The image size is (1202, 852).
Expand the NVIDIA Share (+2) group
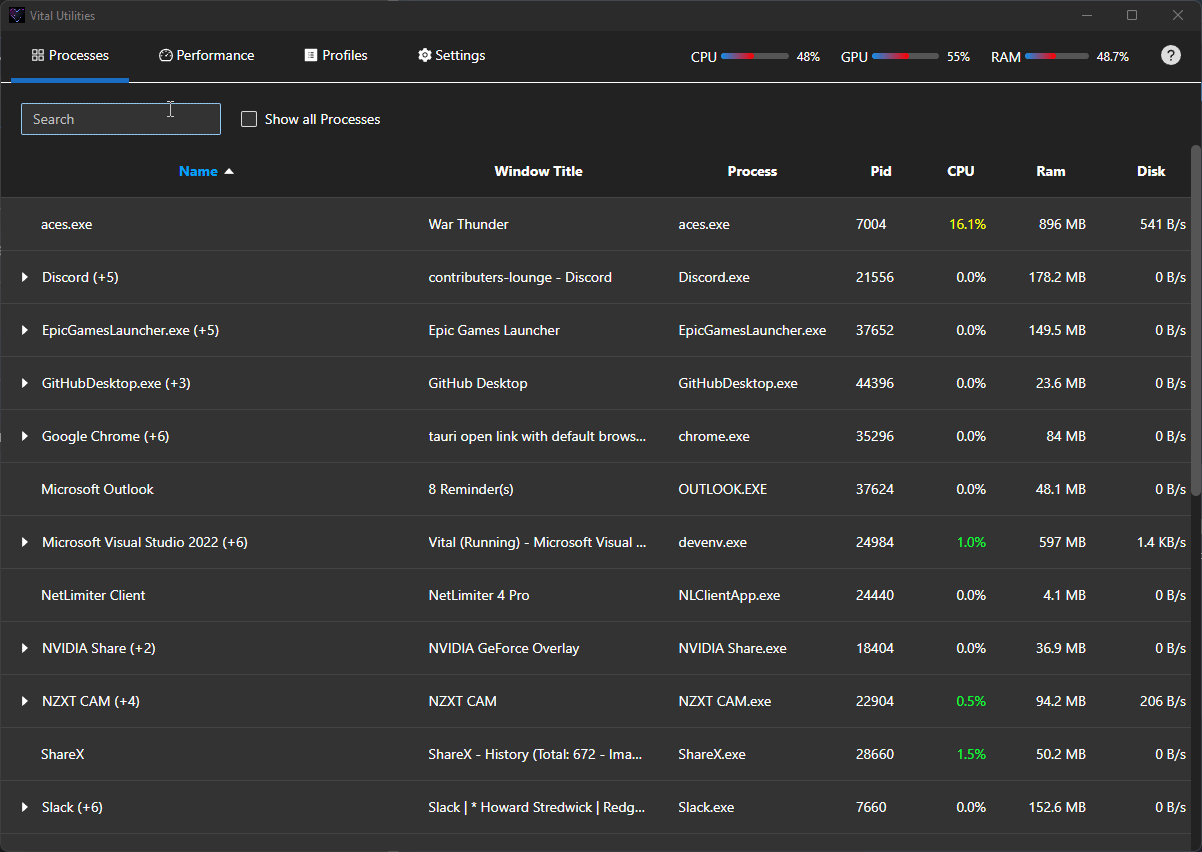point(25,648)
